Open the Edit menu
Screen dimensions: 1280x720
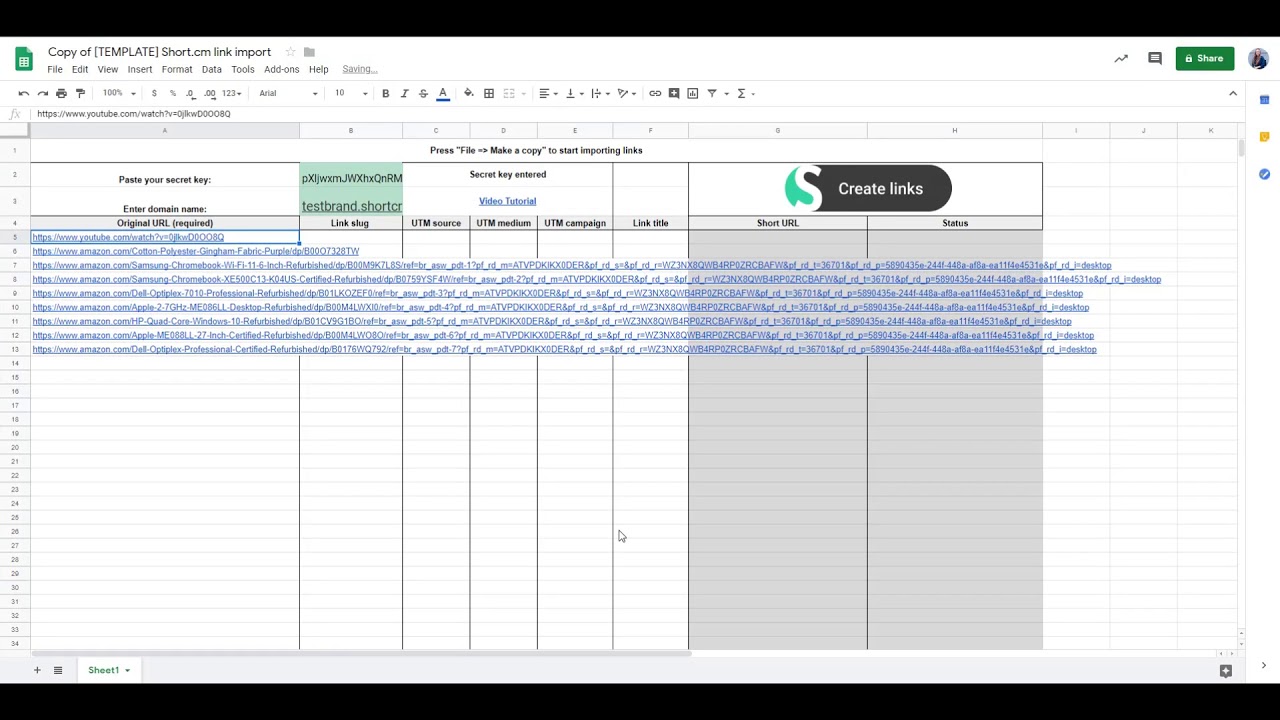(80, 69)
